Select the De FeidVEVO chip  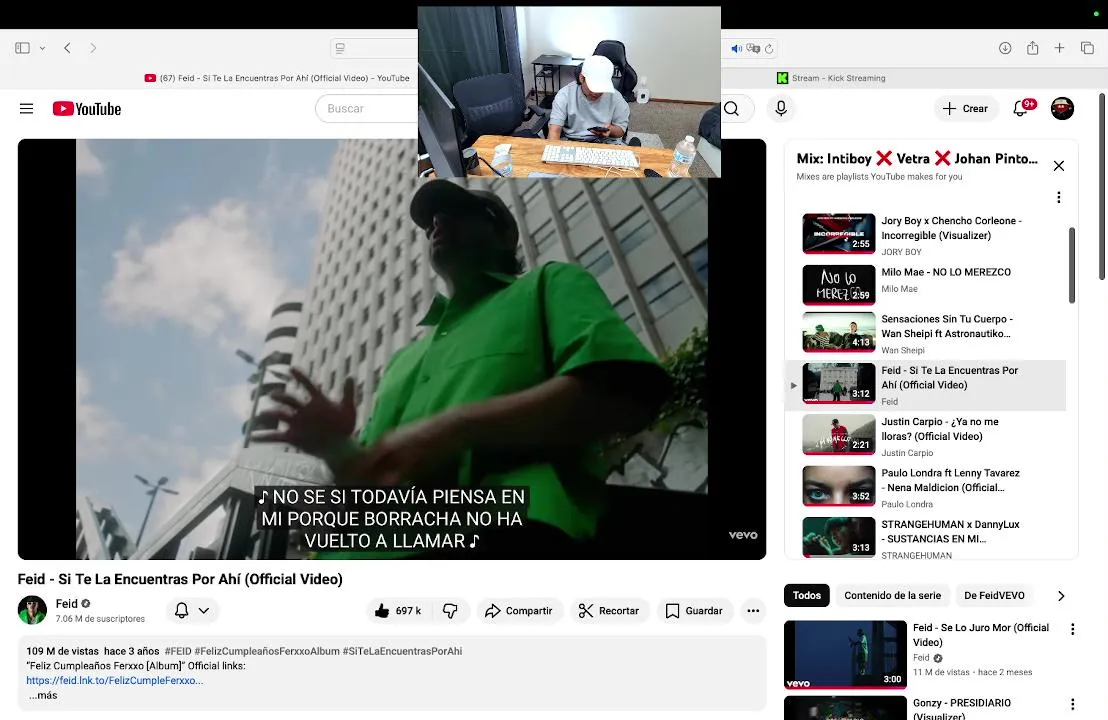coord(994,596)
